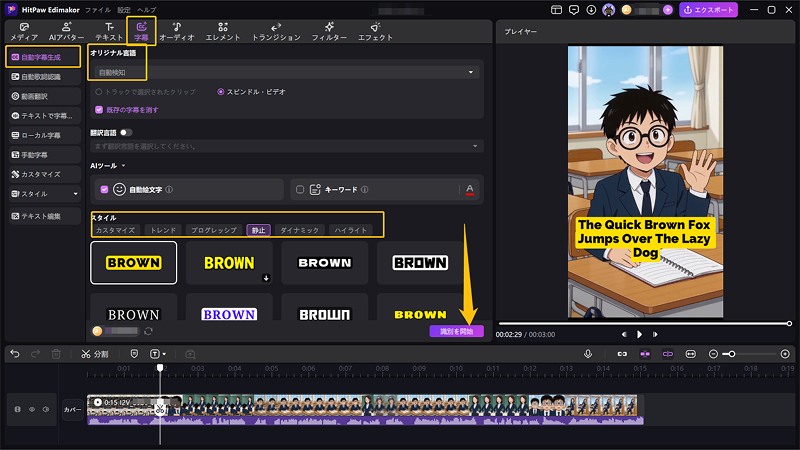Click the 分割 scissors split tool
800x450 pixels.
[x=95, y=354]
